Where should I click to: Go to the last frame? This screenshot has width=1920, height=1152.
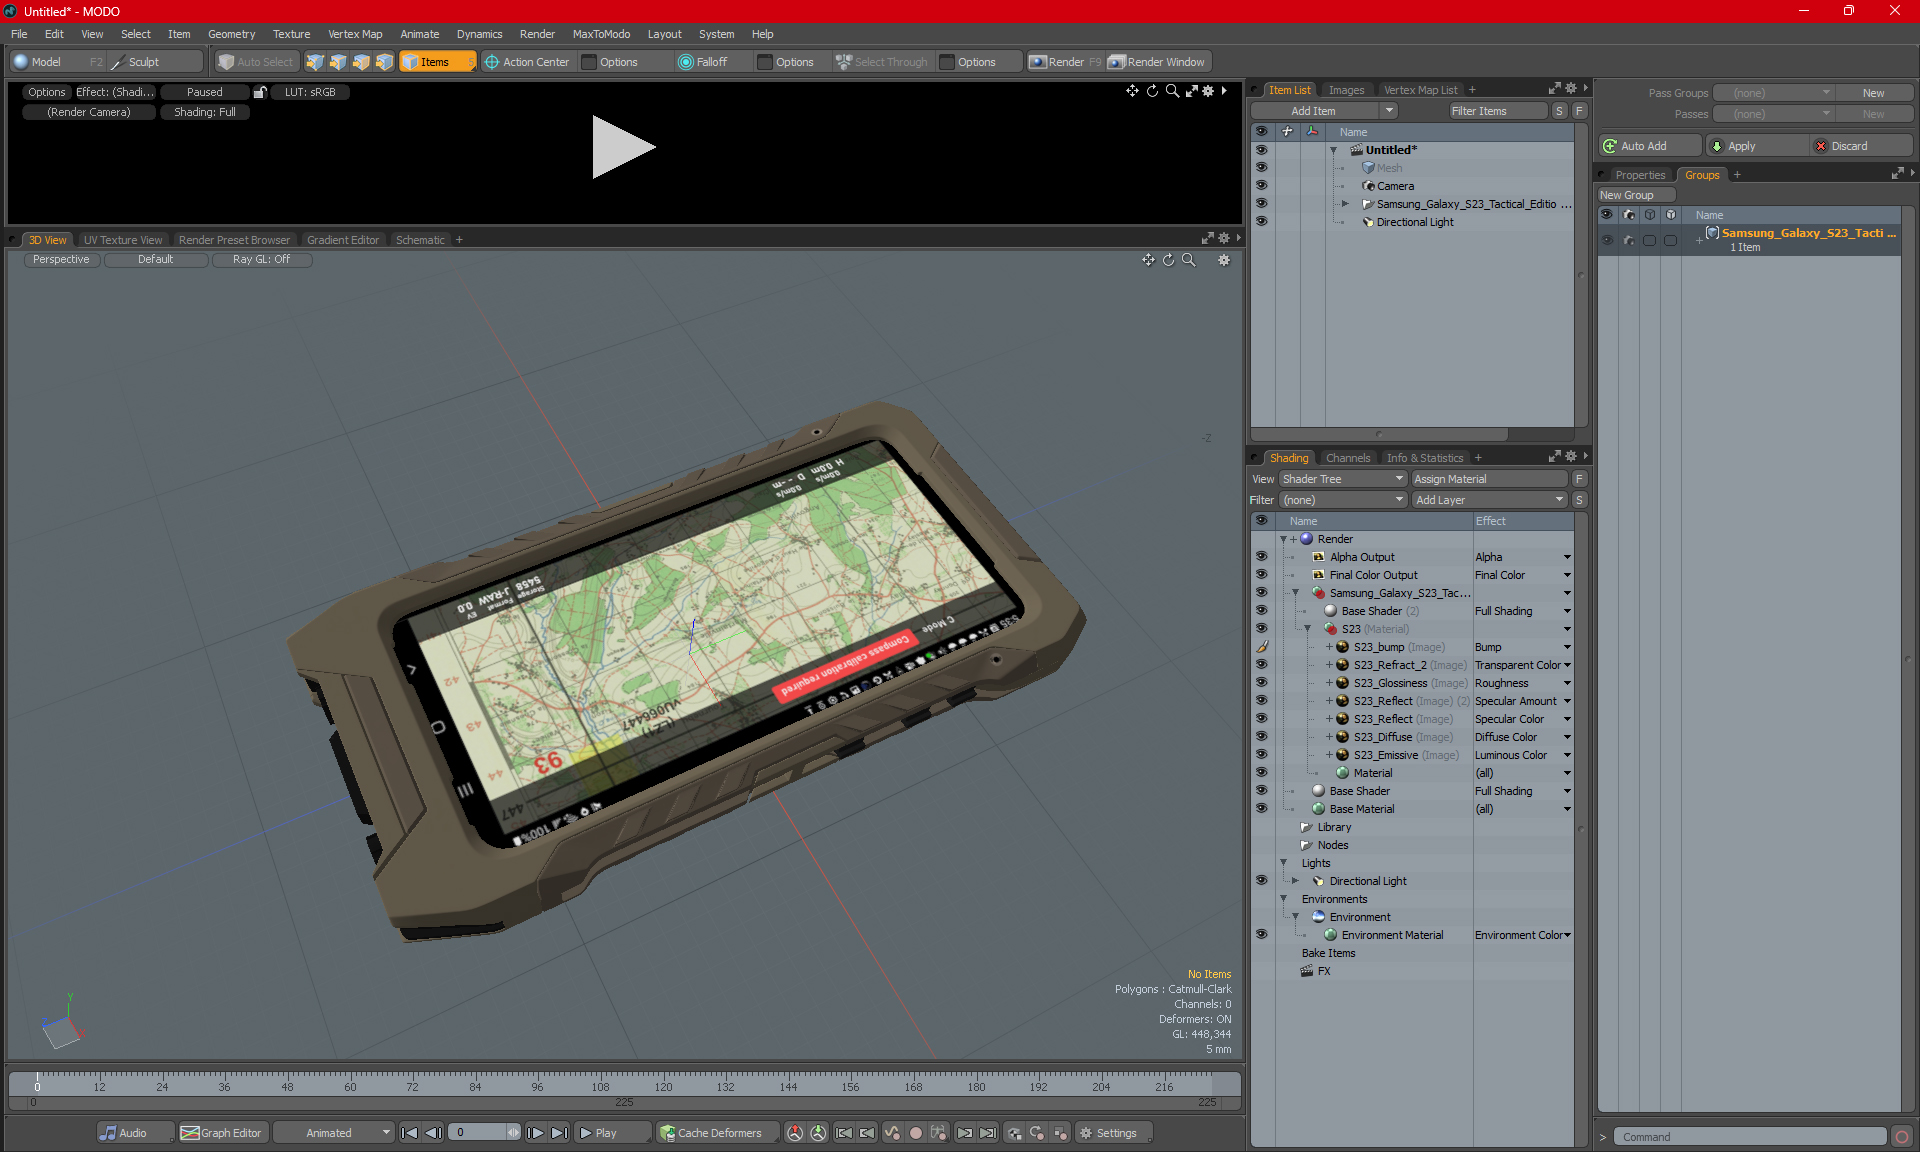coord(559,1133)
